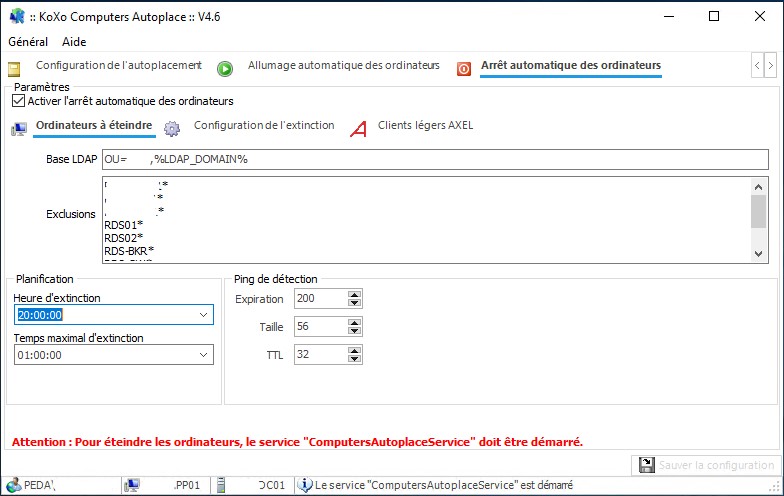Click into the Base LDAP input field
784x496 pixels.
pos(435,160)
